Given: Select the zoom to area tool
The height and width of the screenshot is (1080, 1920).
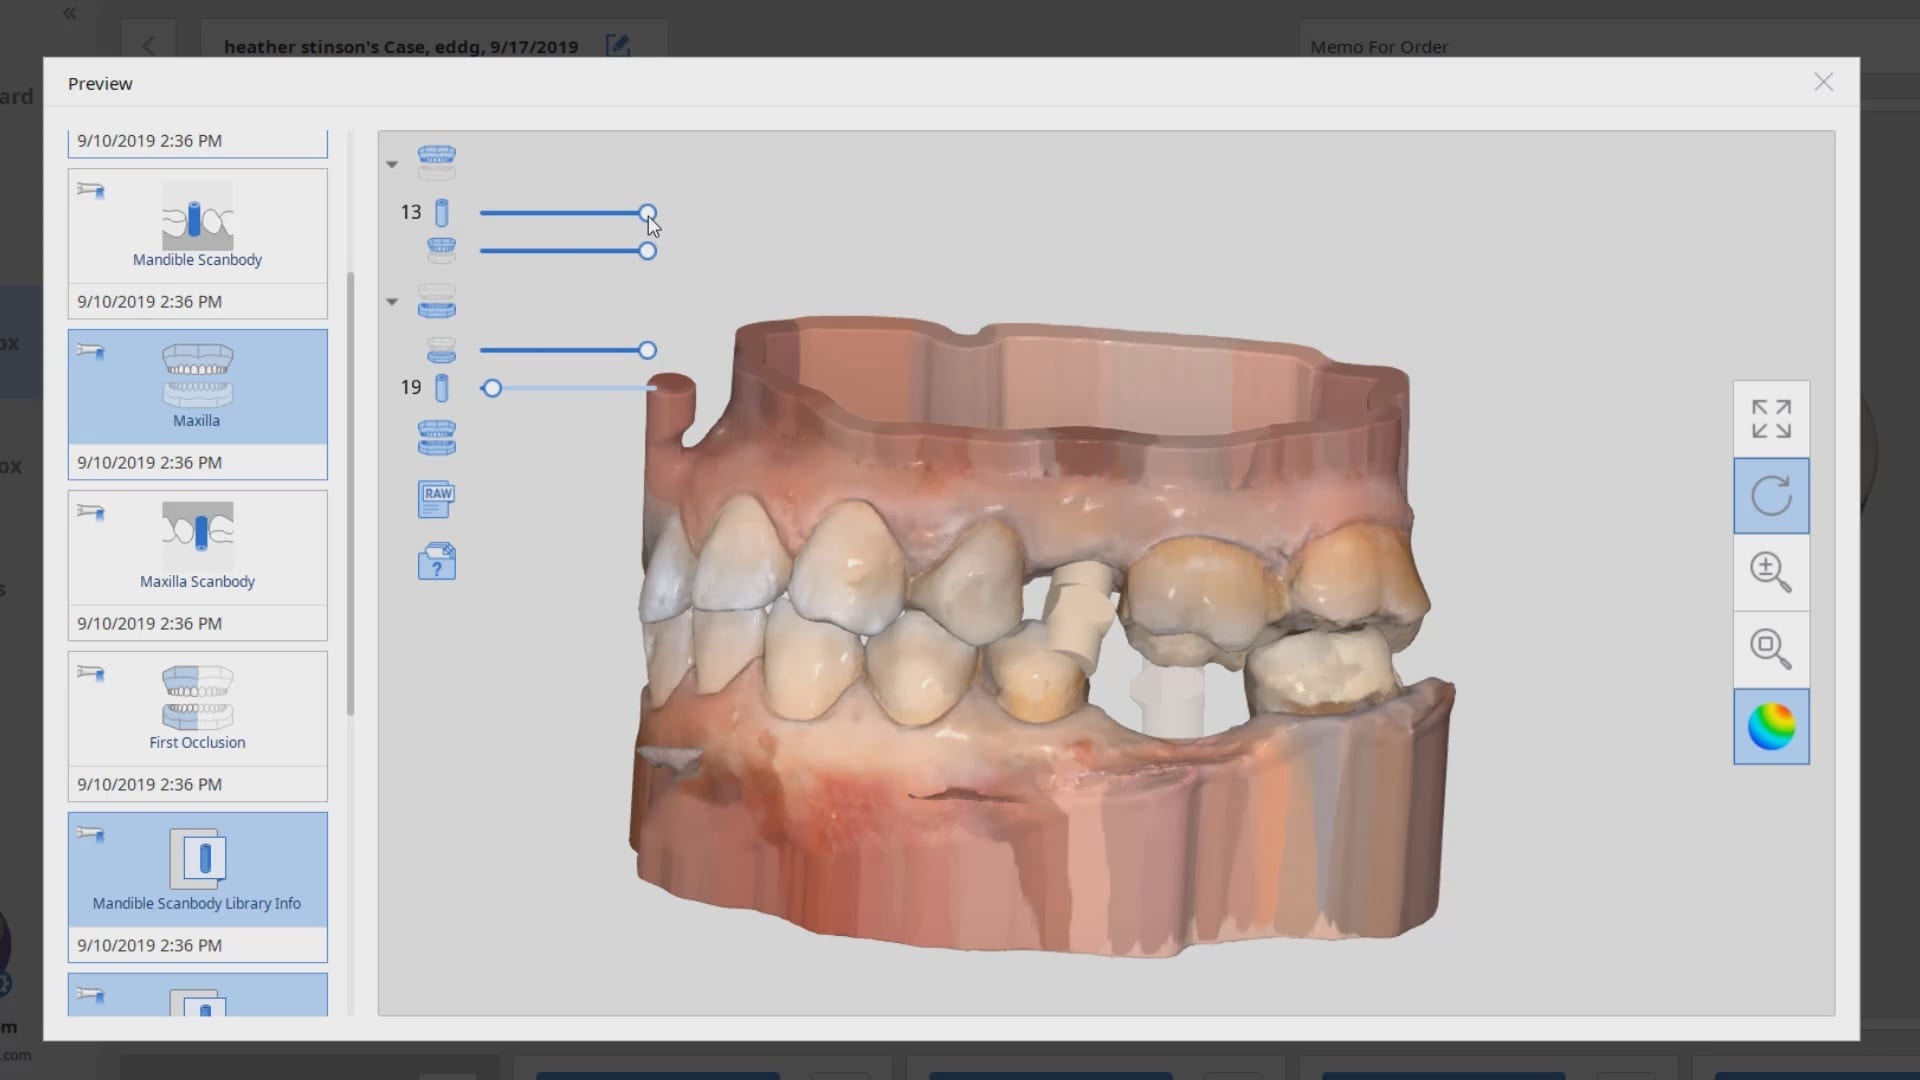Looking at the screenshot, I should [1771, 649].
